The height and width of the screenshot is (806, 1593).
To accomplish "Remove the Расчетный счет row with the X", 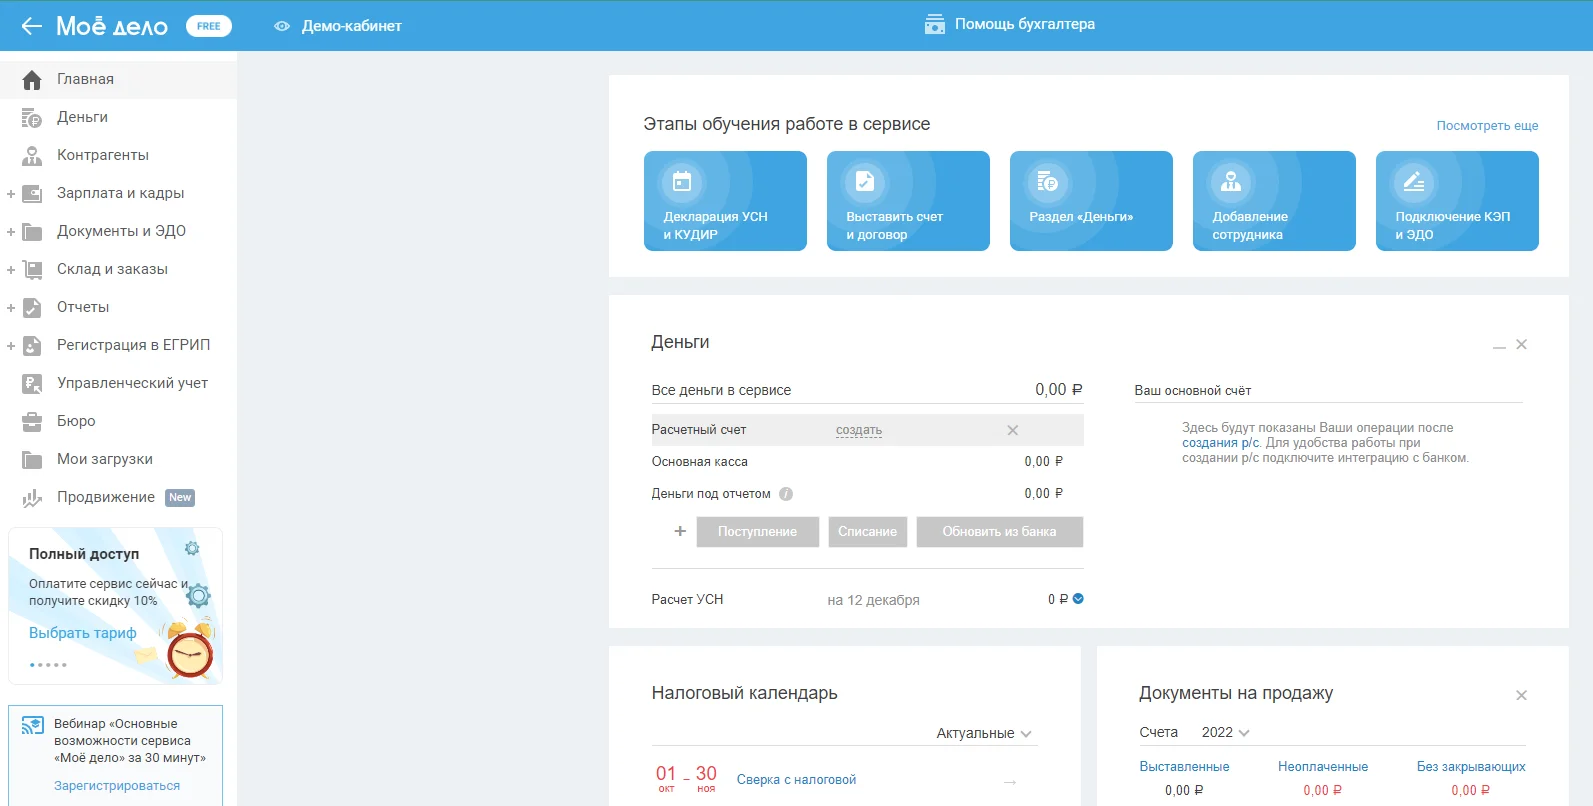I will pyautogui.click(x=1012, y=430).
